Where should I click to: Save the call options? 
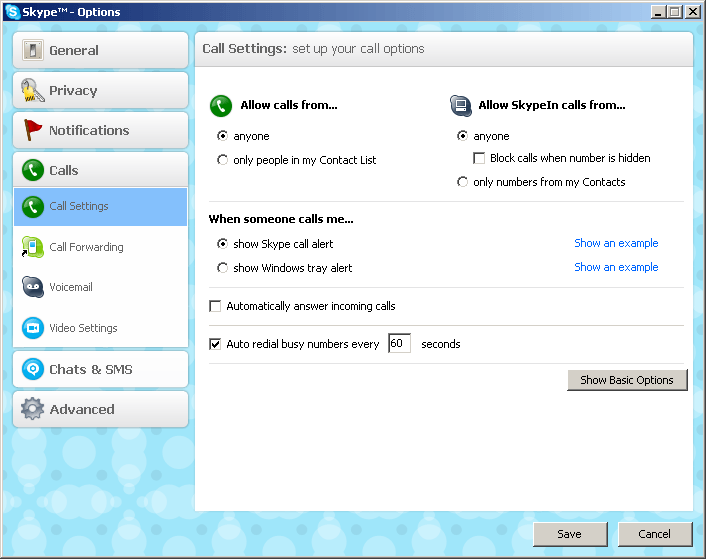tap(570, 534)
